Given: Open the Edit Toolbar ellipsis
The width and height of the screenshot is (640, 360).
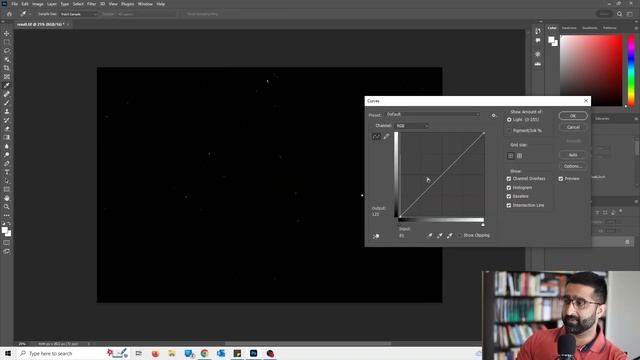Looking at the screenshot, I should click(7, 215).
